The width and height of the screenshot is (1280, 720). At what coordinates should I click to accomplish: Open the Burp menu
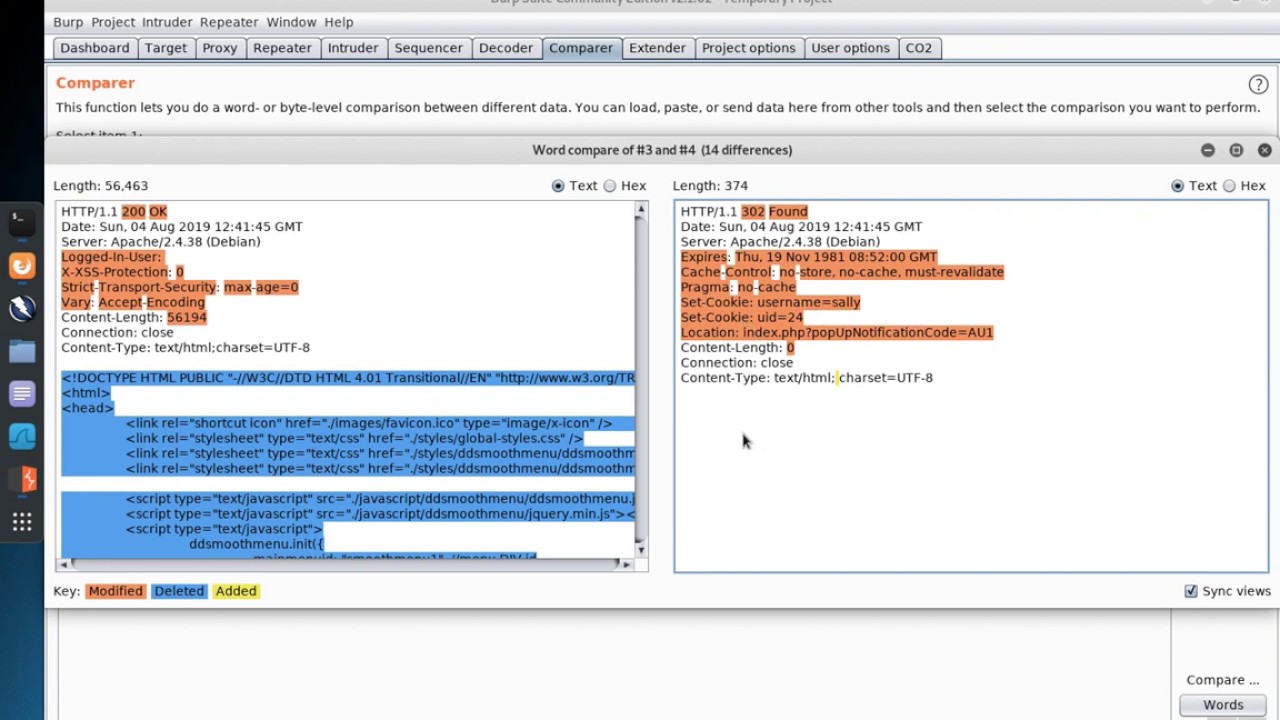coord(68,22)
